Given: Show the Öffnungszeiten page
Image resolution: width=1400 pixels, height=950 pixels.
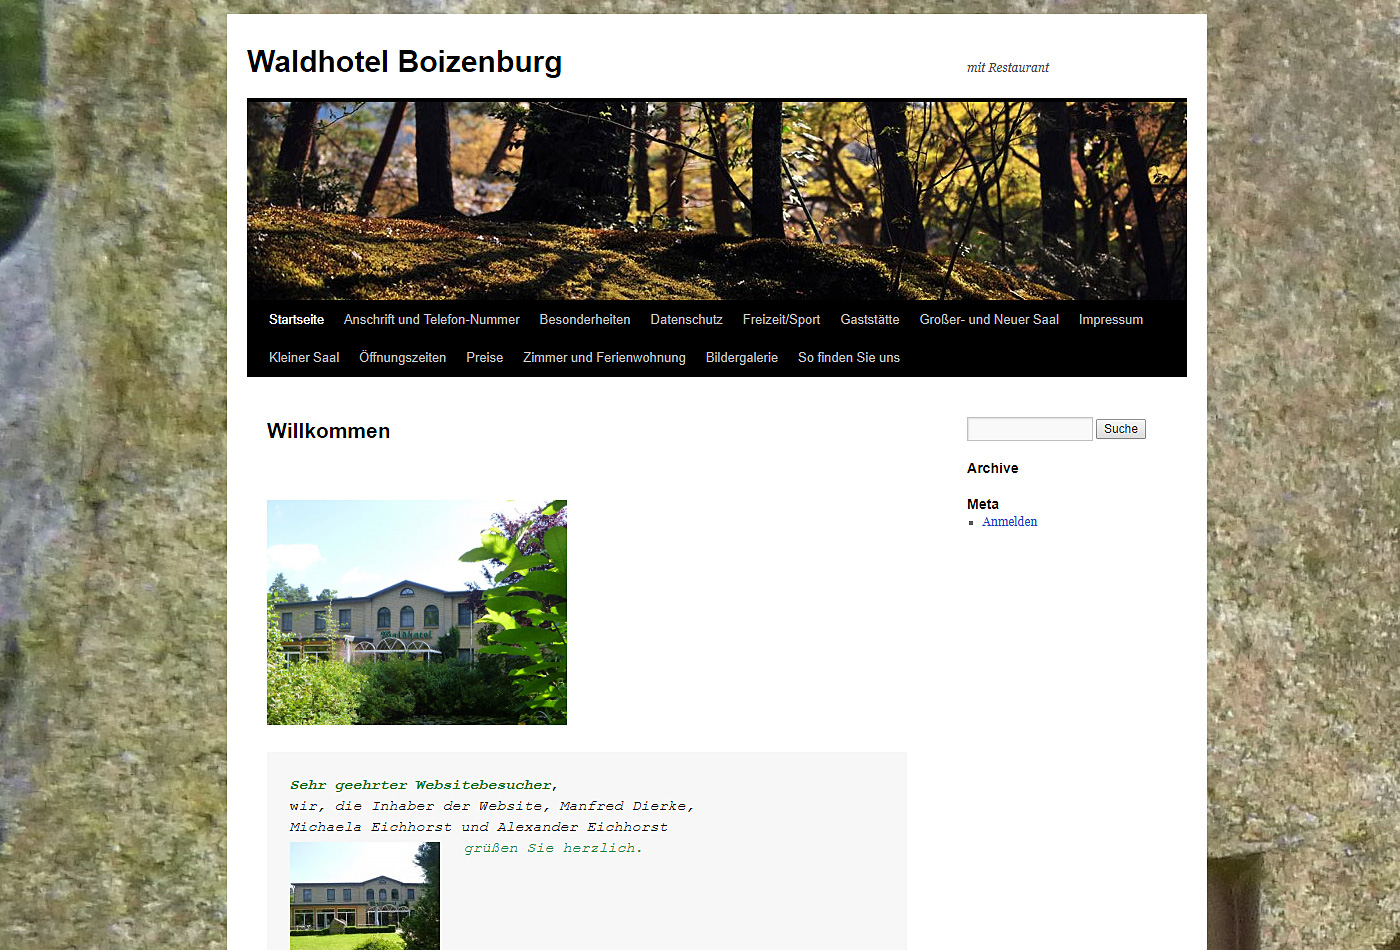Looking at the screenshot, I should click(x=403, y=358).
